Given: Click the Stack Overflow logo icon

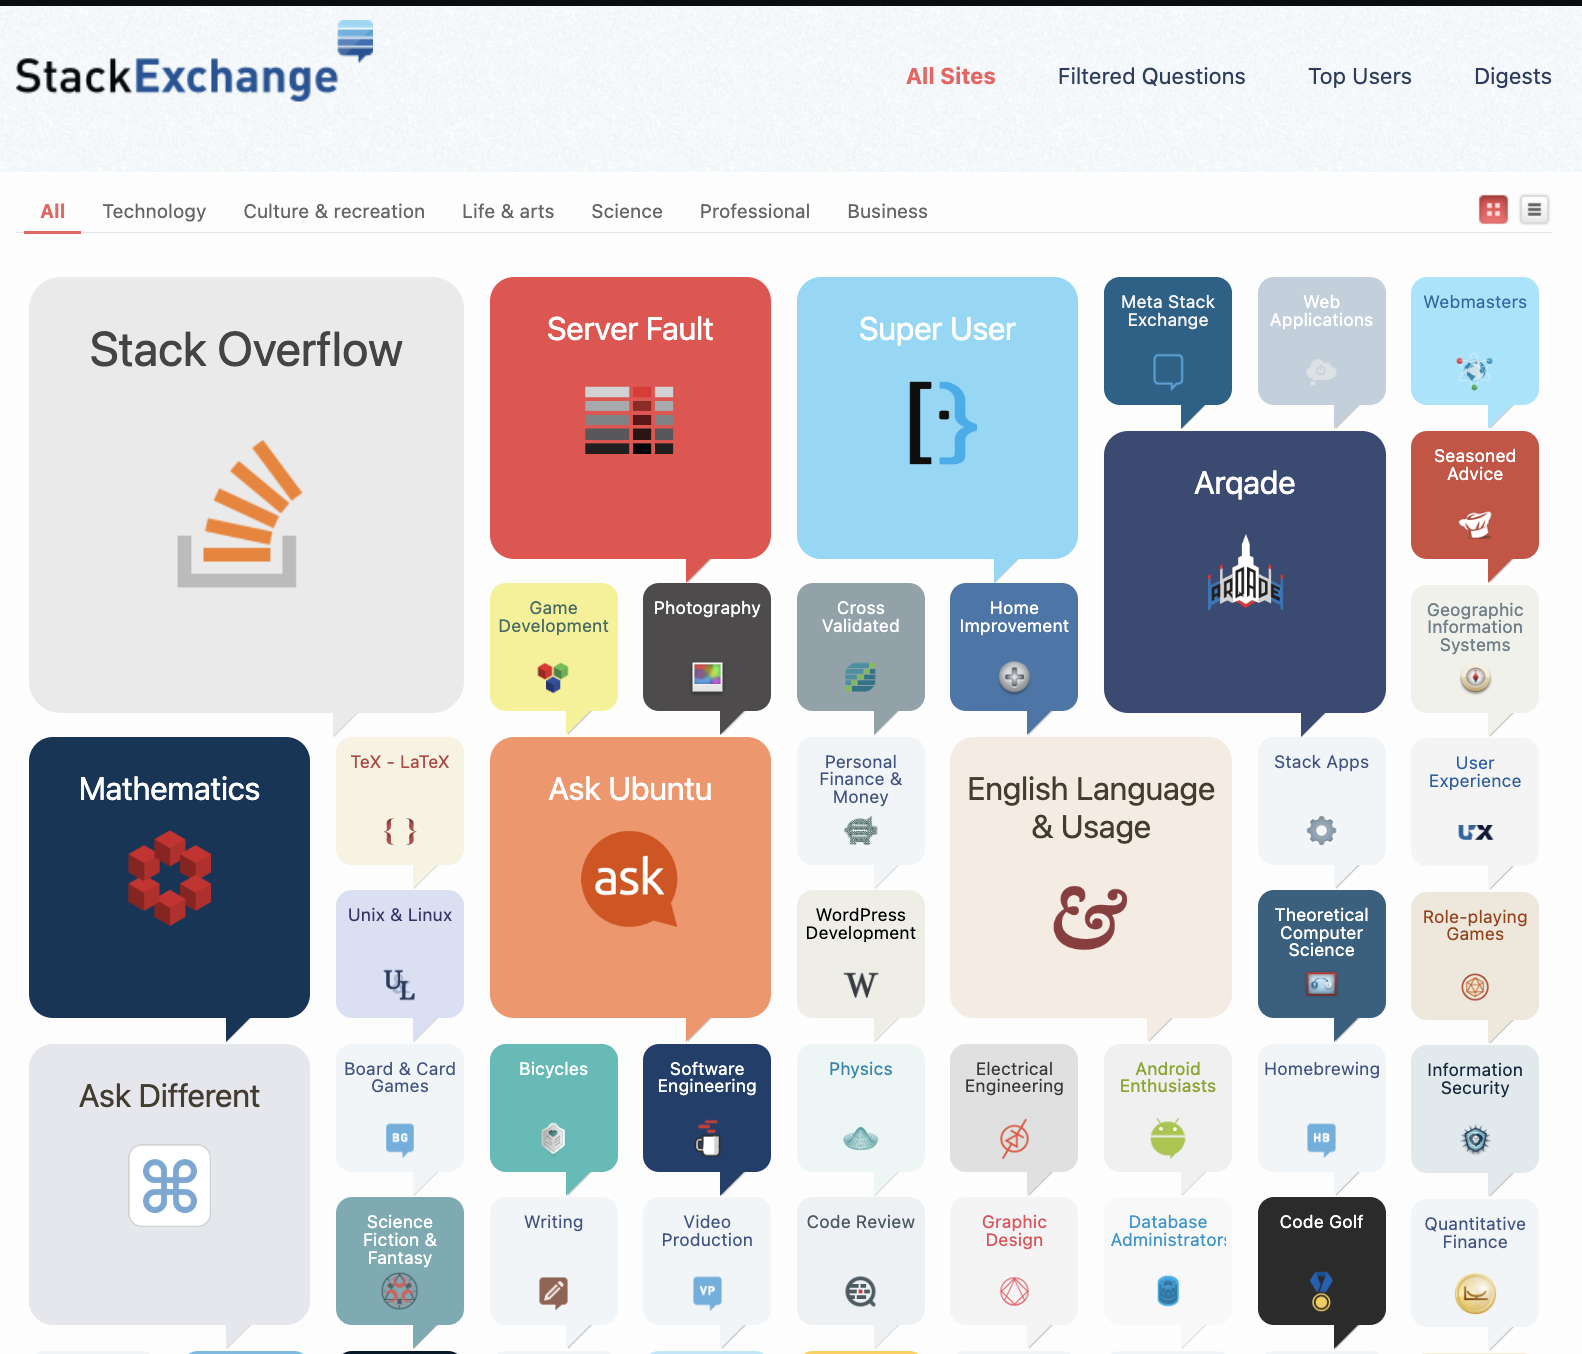Looking at the screenshot, I should click(x=238, y=514).
